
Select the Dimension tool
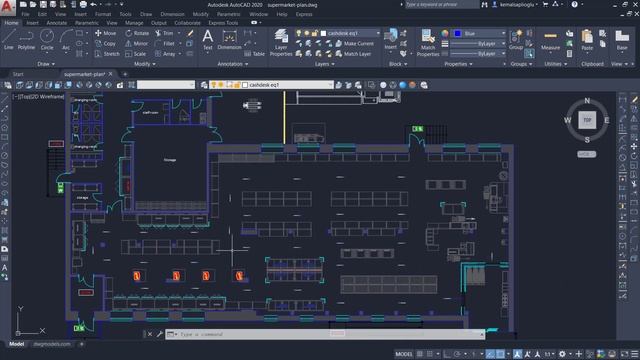(229, 40)
